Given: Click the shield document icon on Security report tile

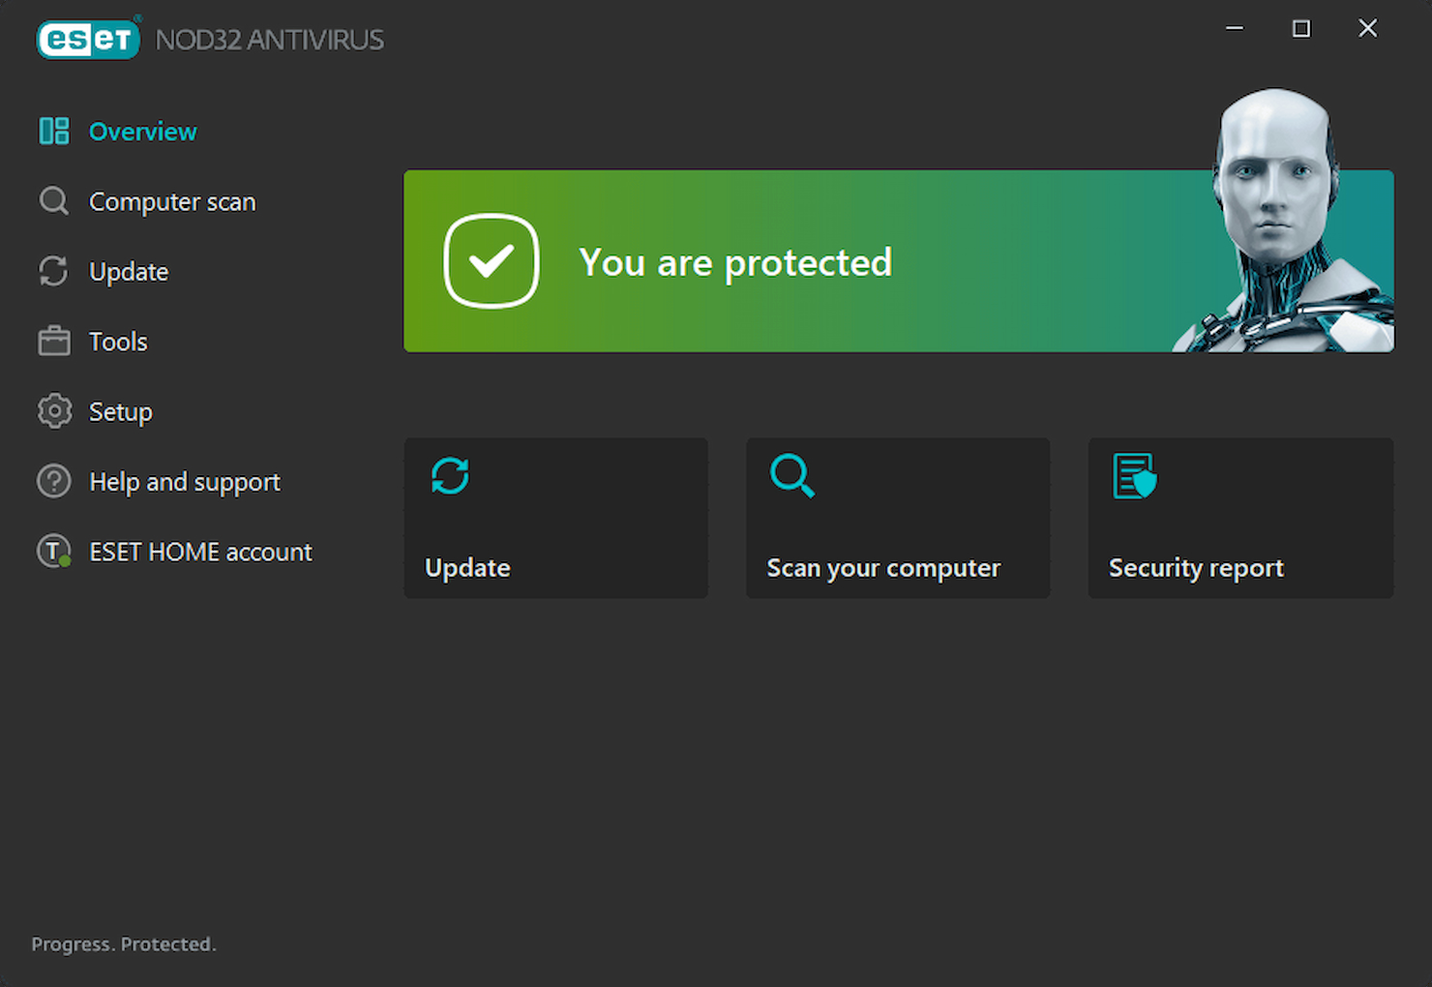Looking at the screenshot, I should click(x=1133, y=477).
